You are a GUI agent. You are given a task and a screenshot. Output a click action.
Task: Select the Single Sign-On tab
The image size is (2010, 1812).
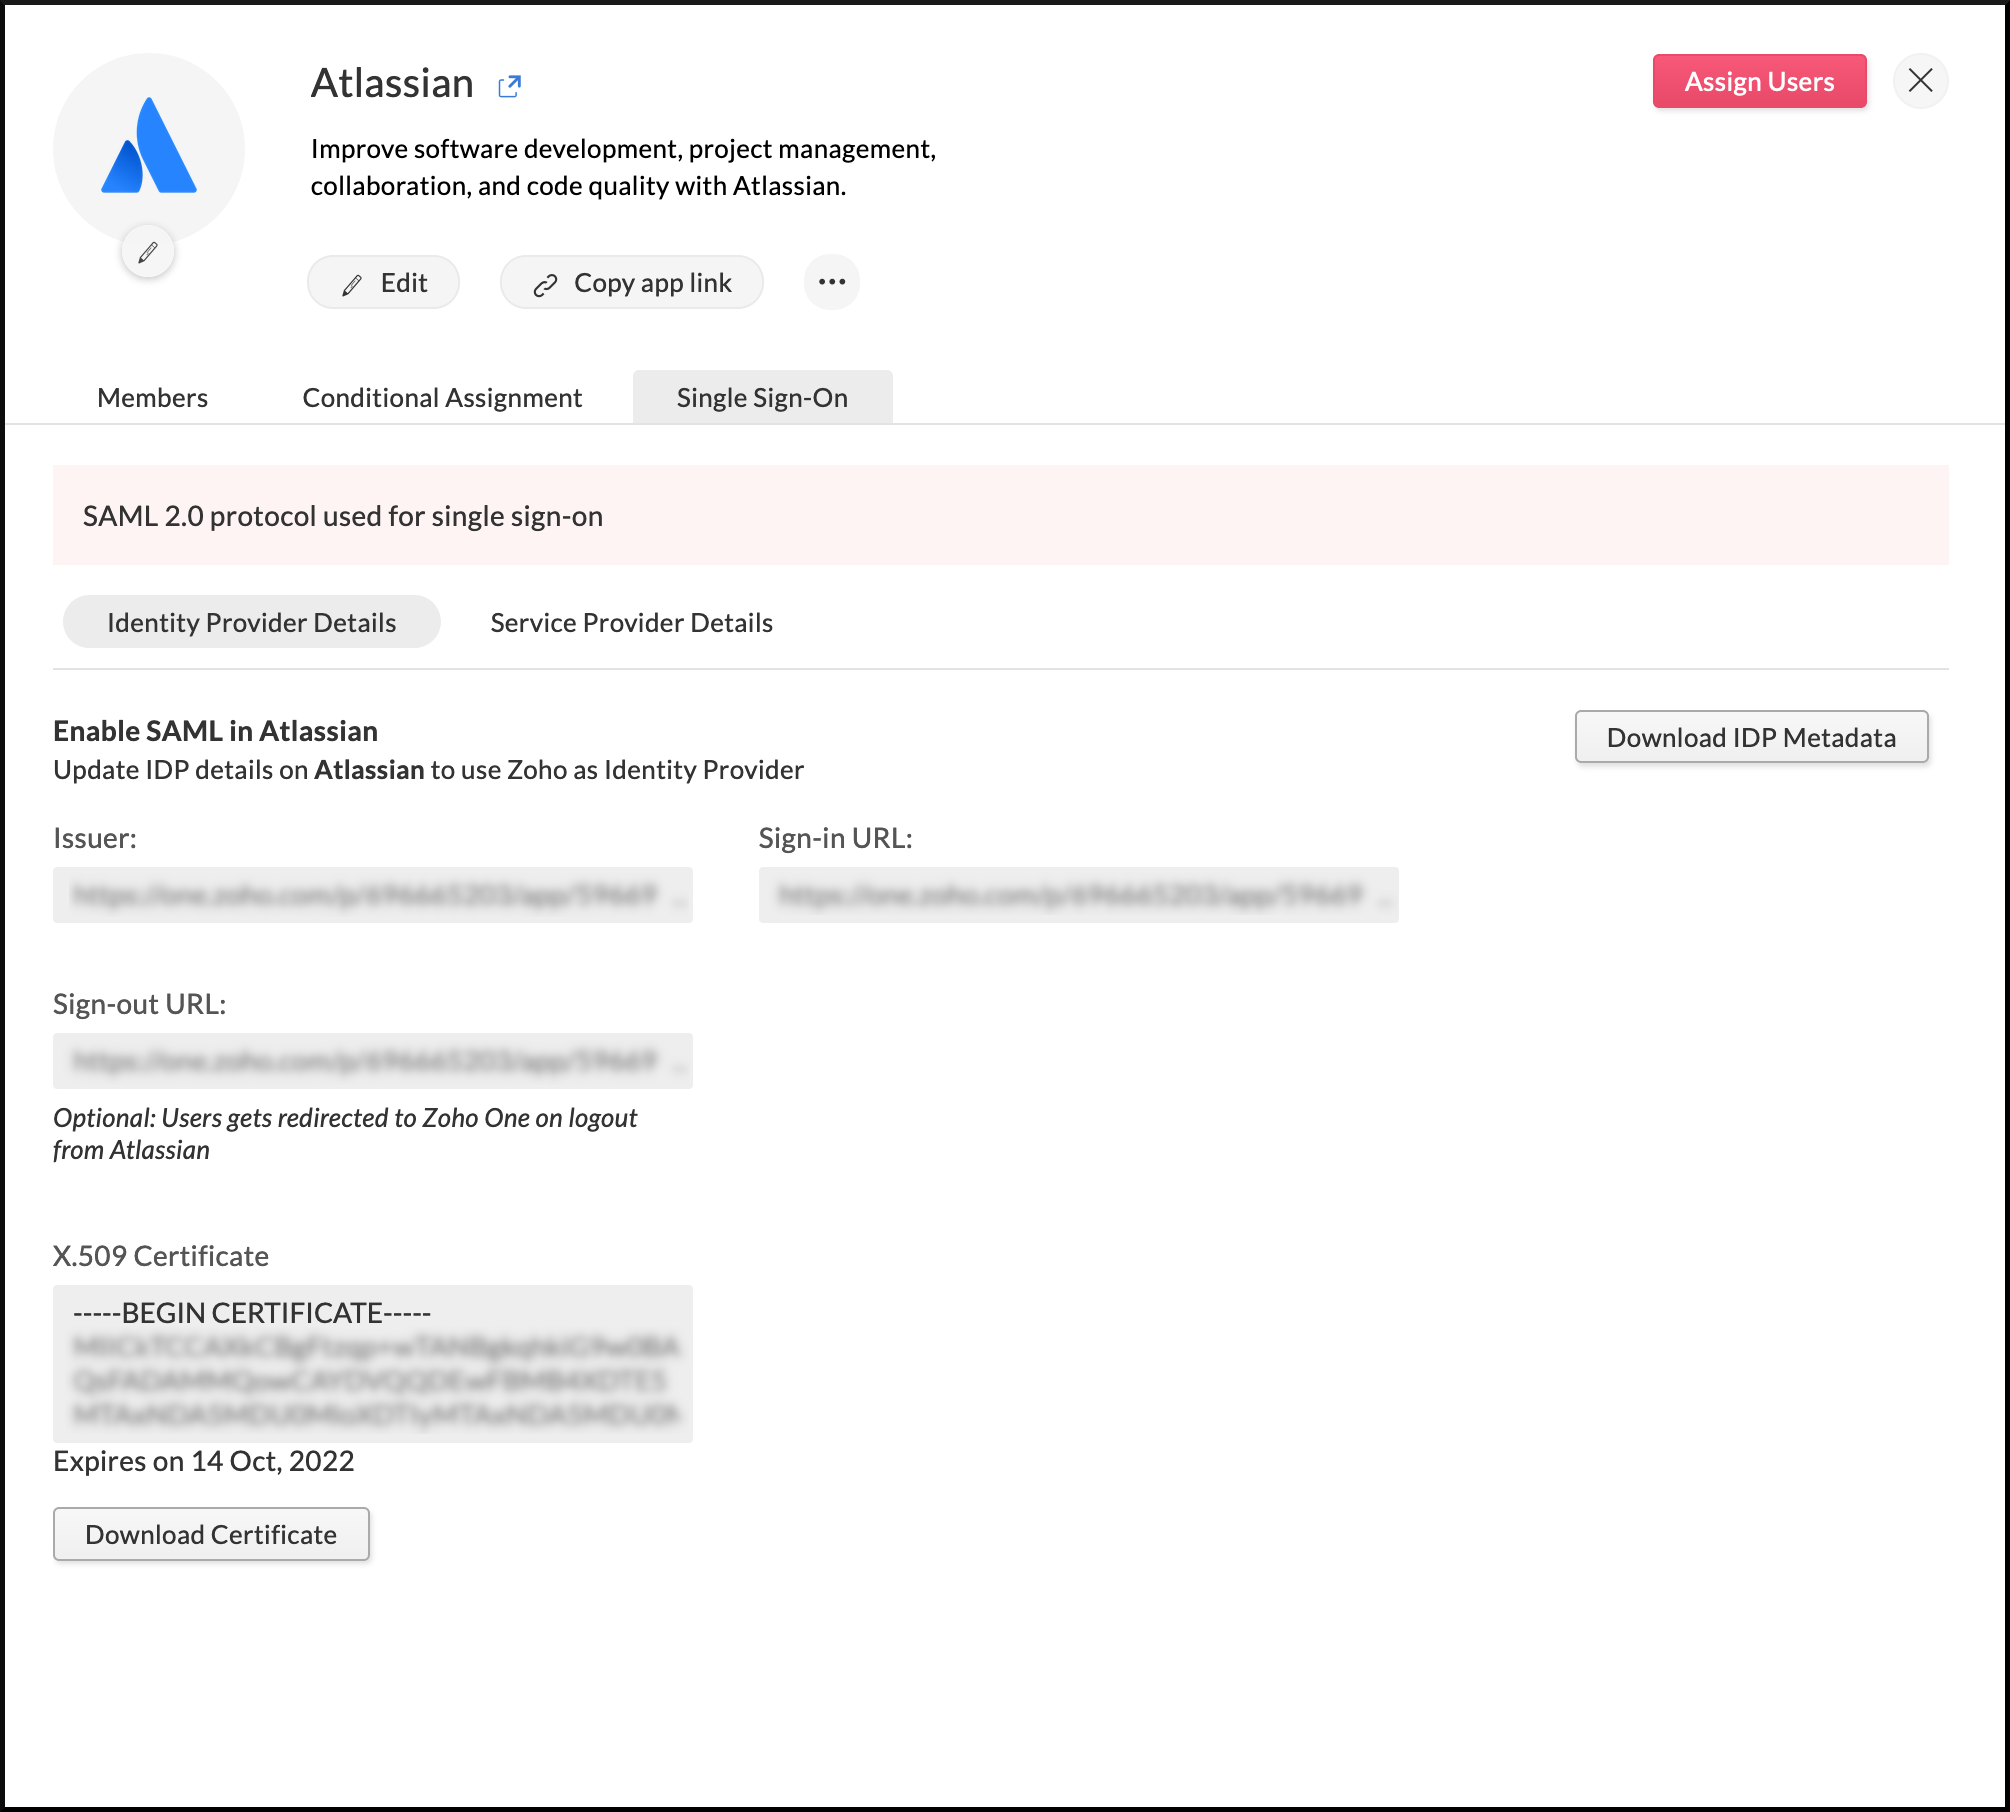[762, 398]
